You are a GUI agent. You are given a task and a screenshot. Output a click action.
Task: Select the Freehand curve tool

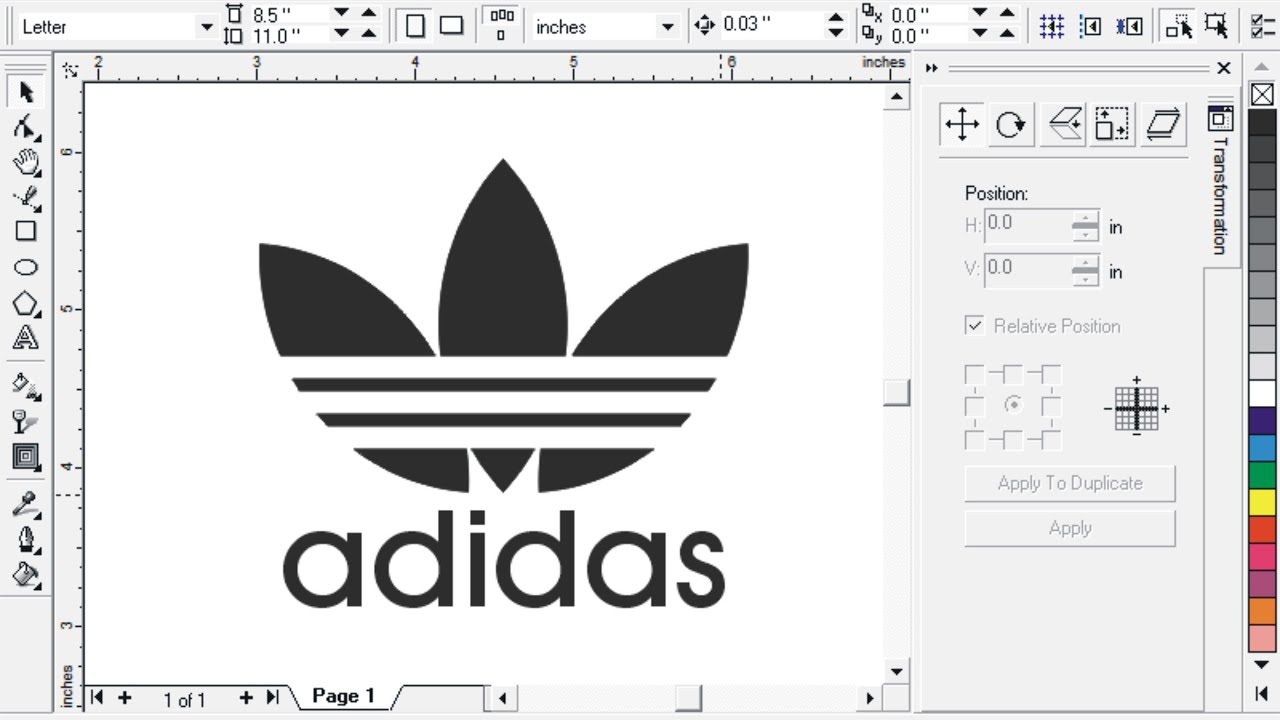[26, 197]
